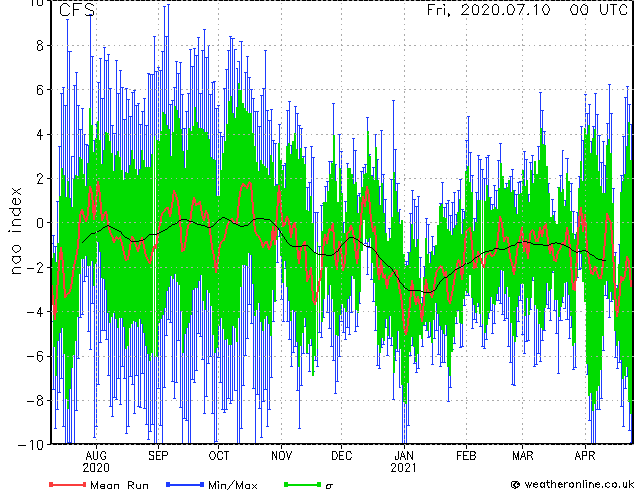Click the MAR month axis label

pyautogui.click(x=523, y=456)
